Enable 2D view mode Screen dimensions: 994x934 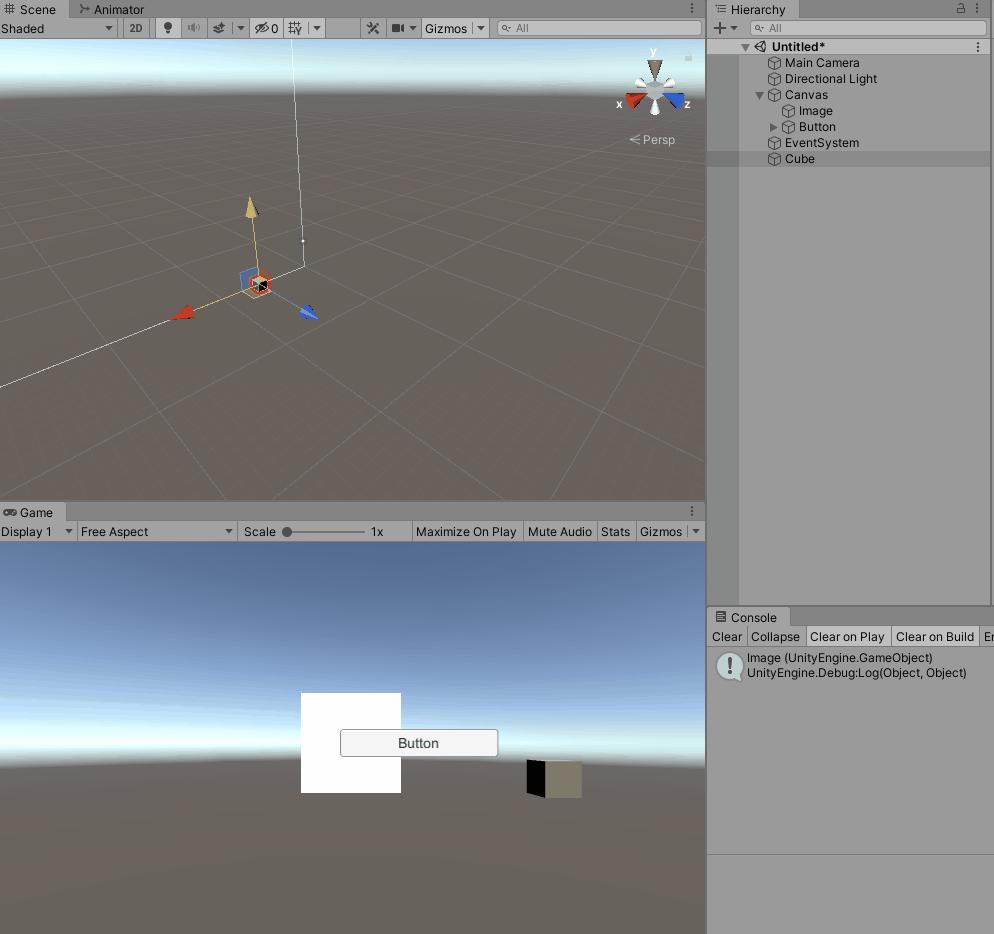(135, 28)
